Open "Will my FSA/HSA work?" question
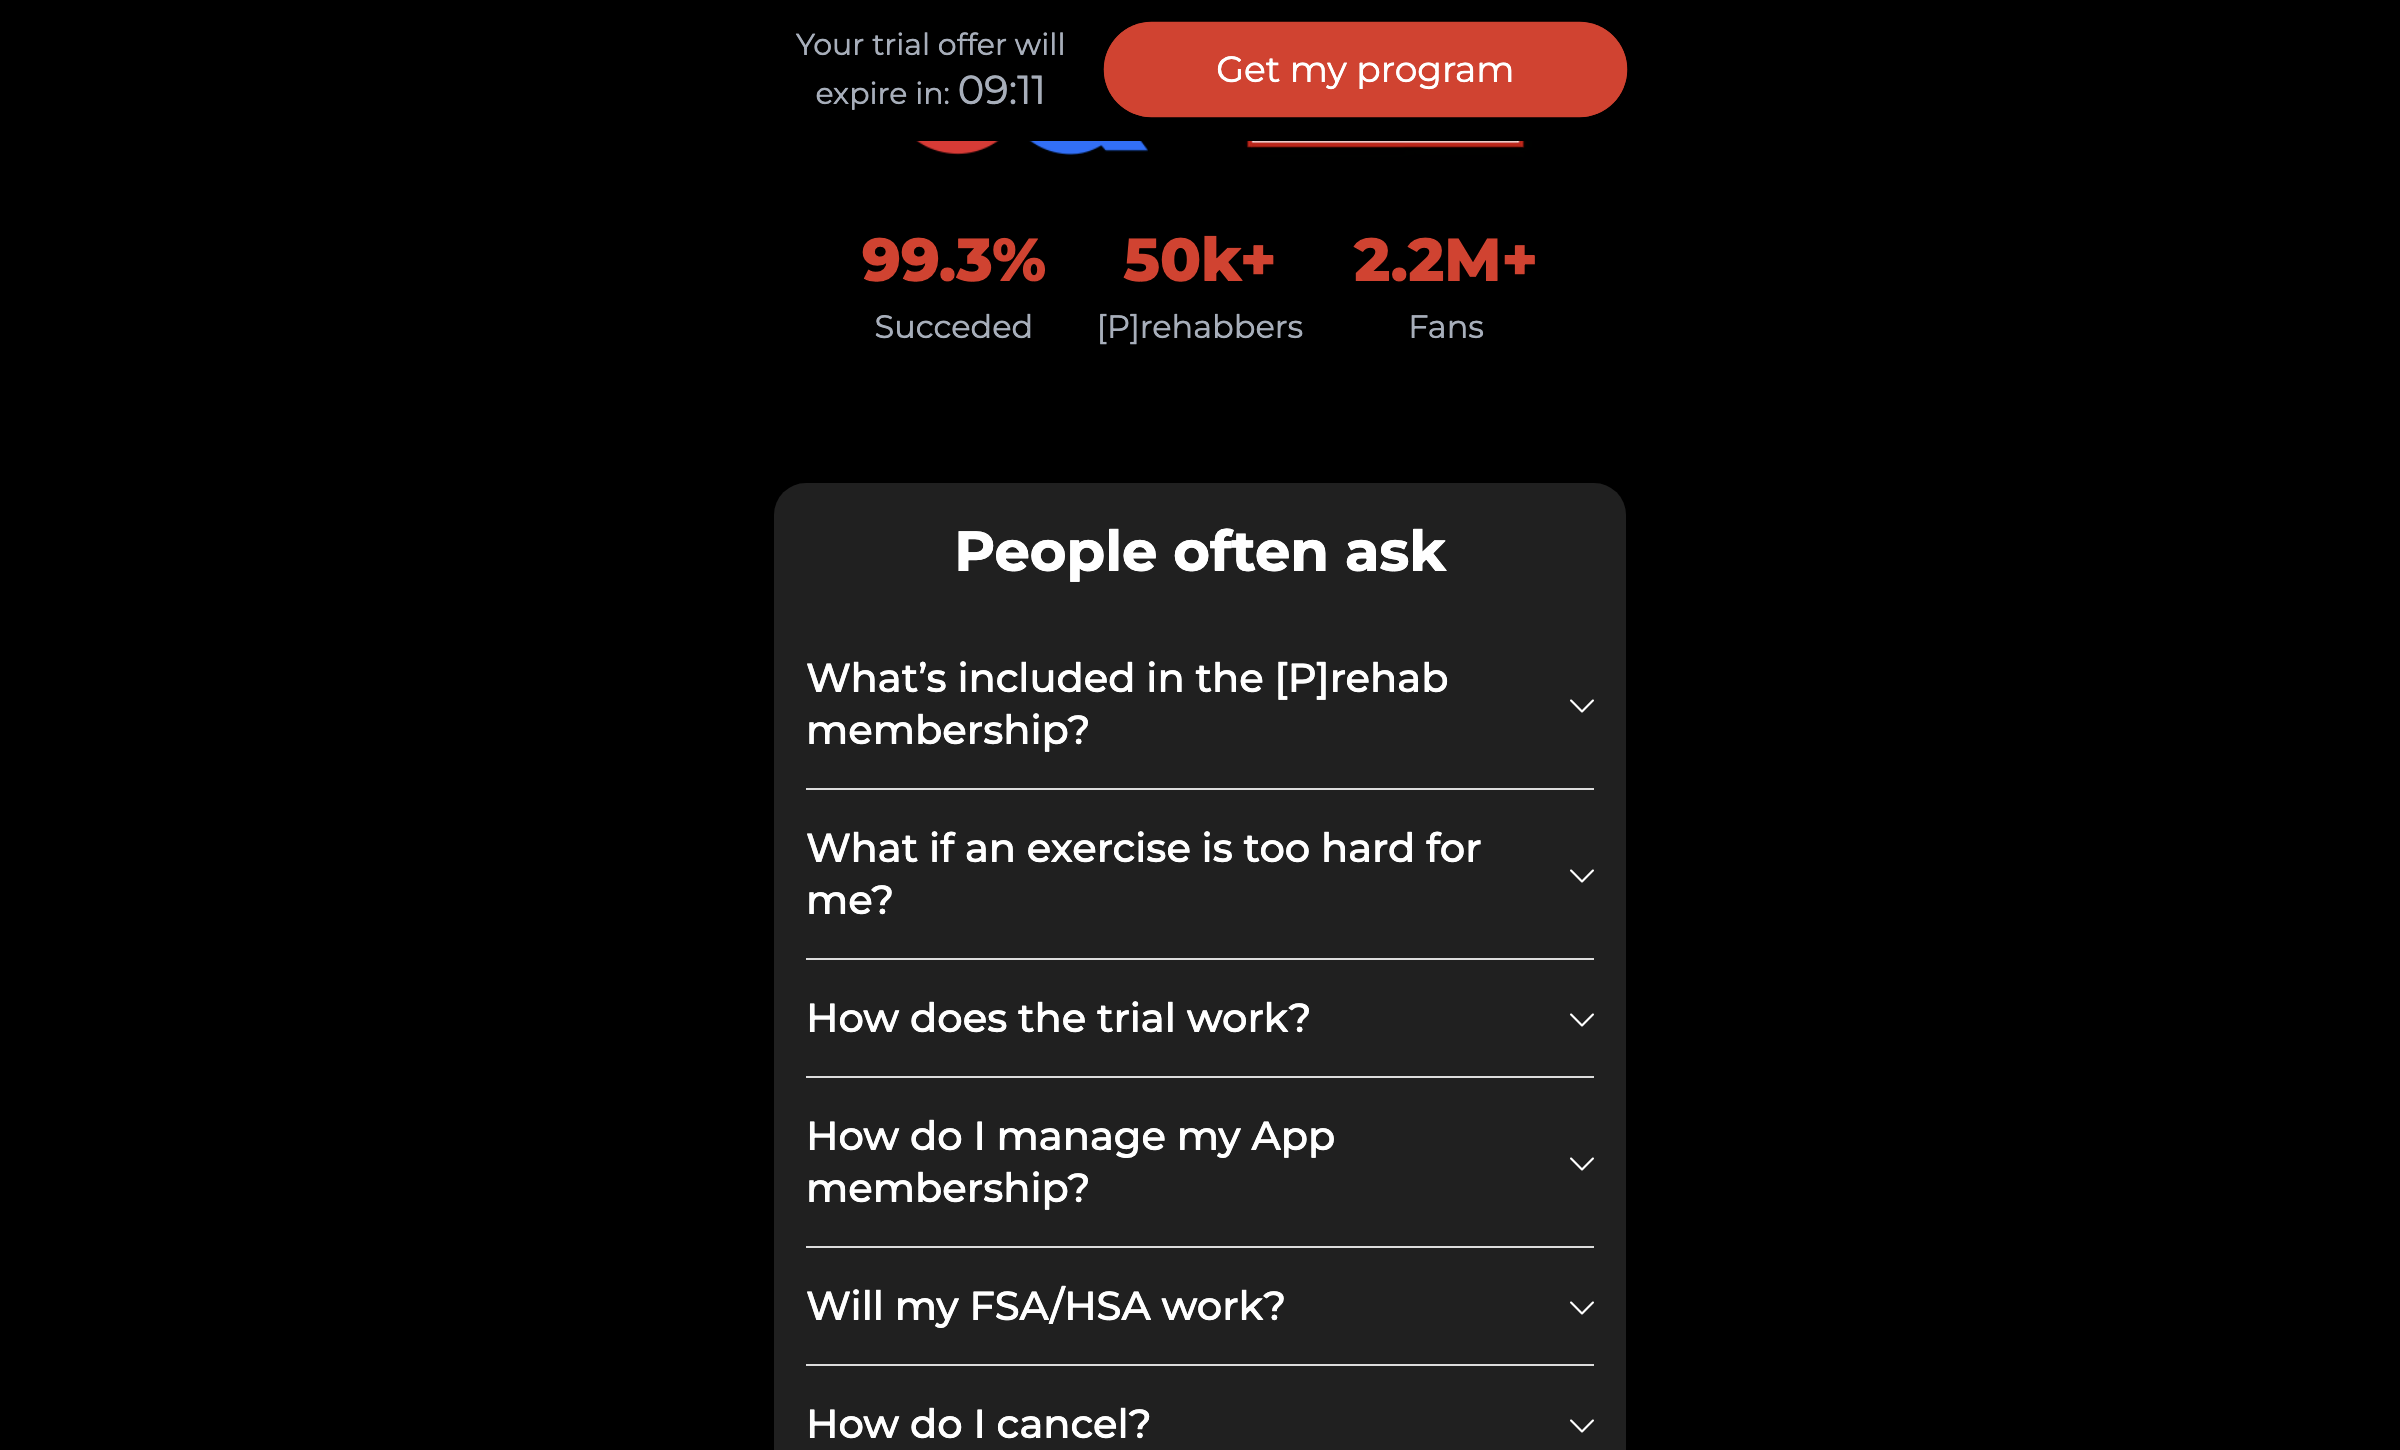The height and width of the screenshot is (1450, 2400). pyautogui.click(x=1200, y=1306)
